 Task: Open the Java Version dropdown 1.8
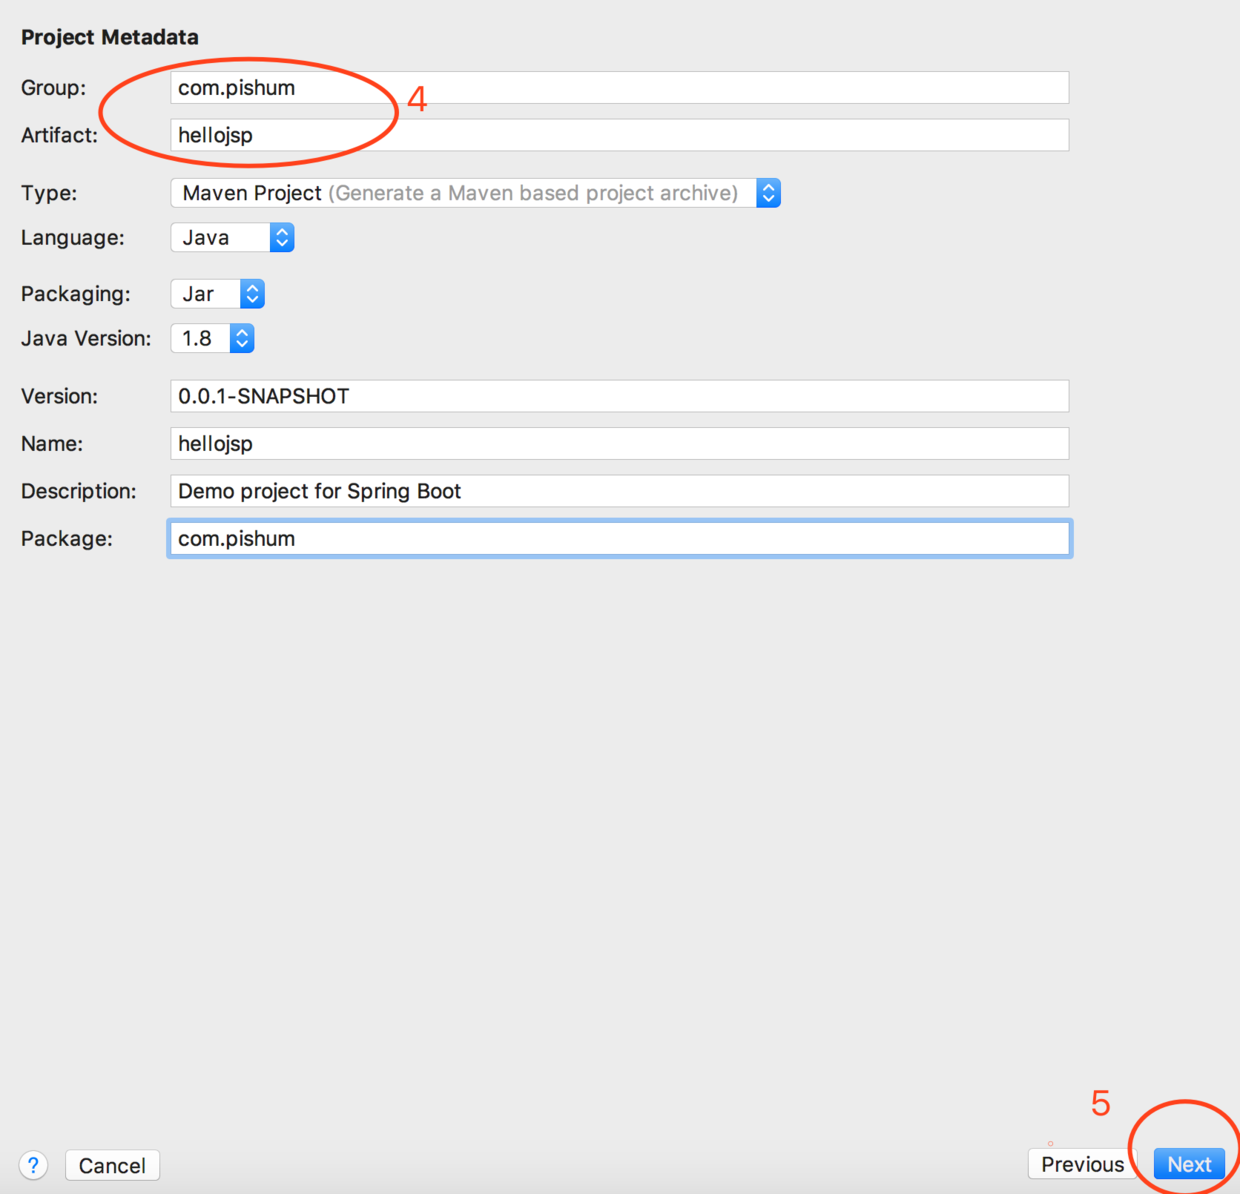212,338
